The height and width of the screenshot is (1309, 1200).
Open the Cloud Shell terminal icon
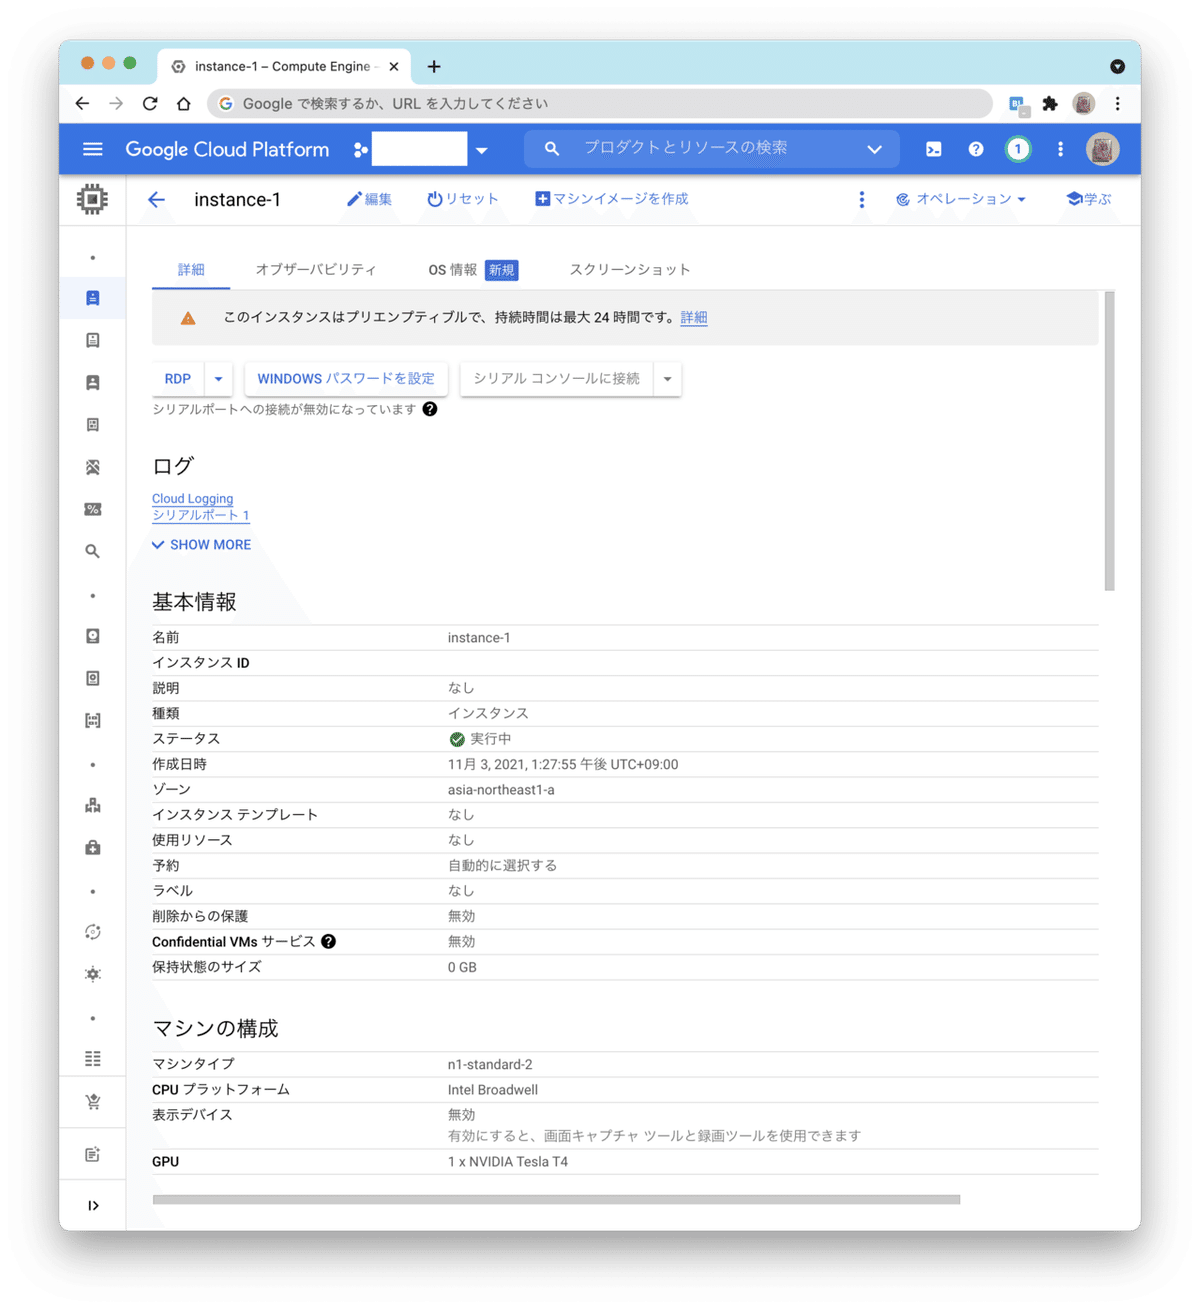933,148
